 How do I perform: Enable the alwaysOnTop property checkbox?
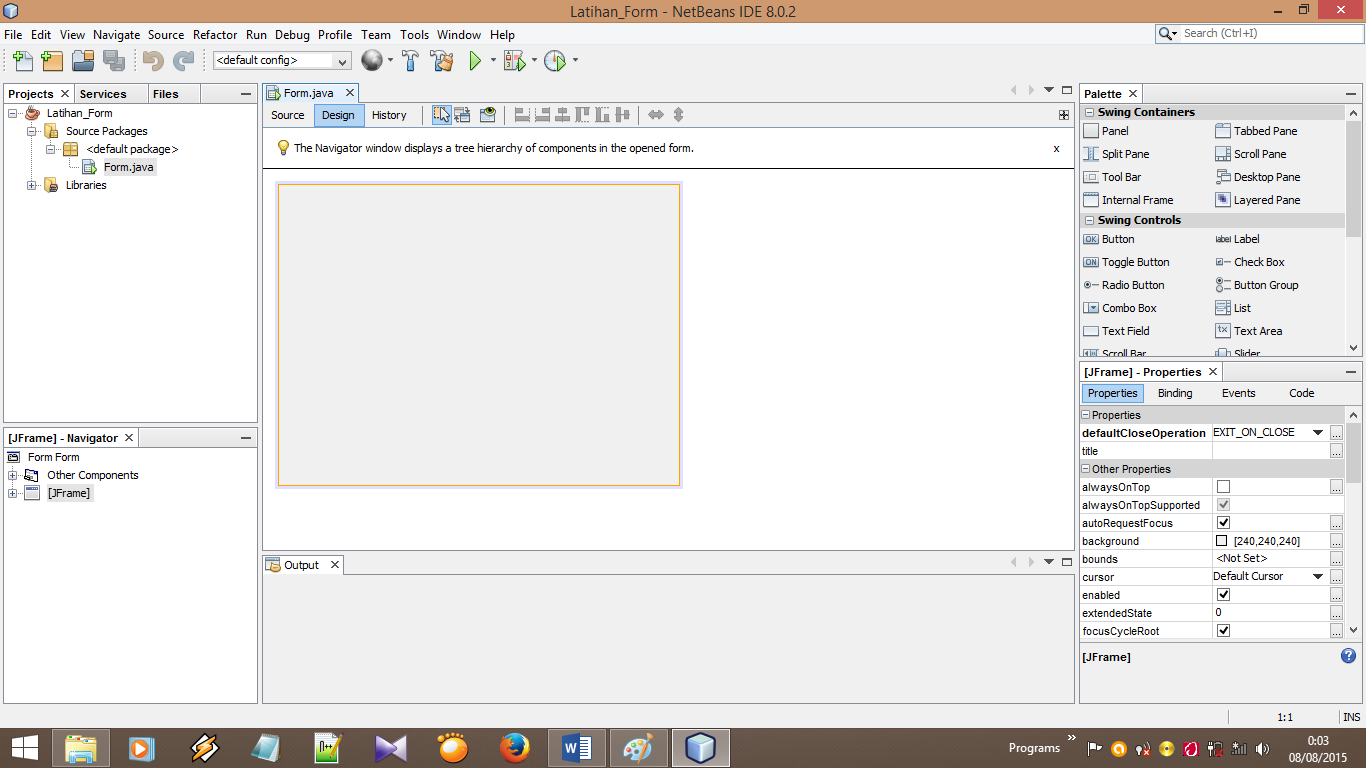tap(1222, 486)
